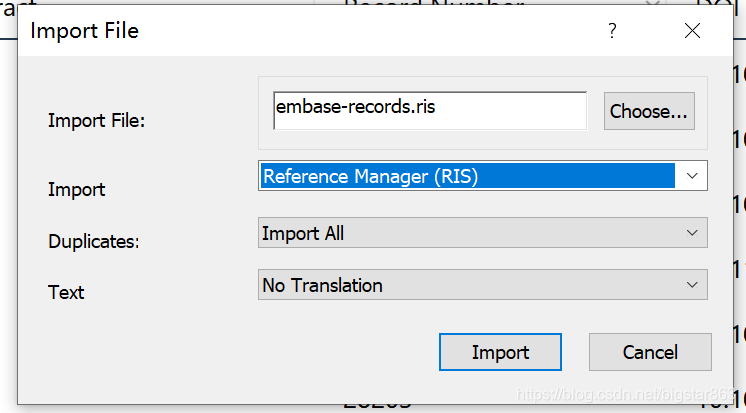The image size is (746, 413).
Task: Open the Choose... file browser button
Action: tap(649, 111)
